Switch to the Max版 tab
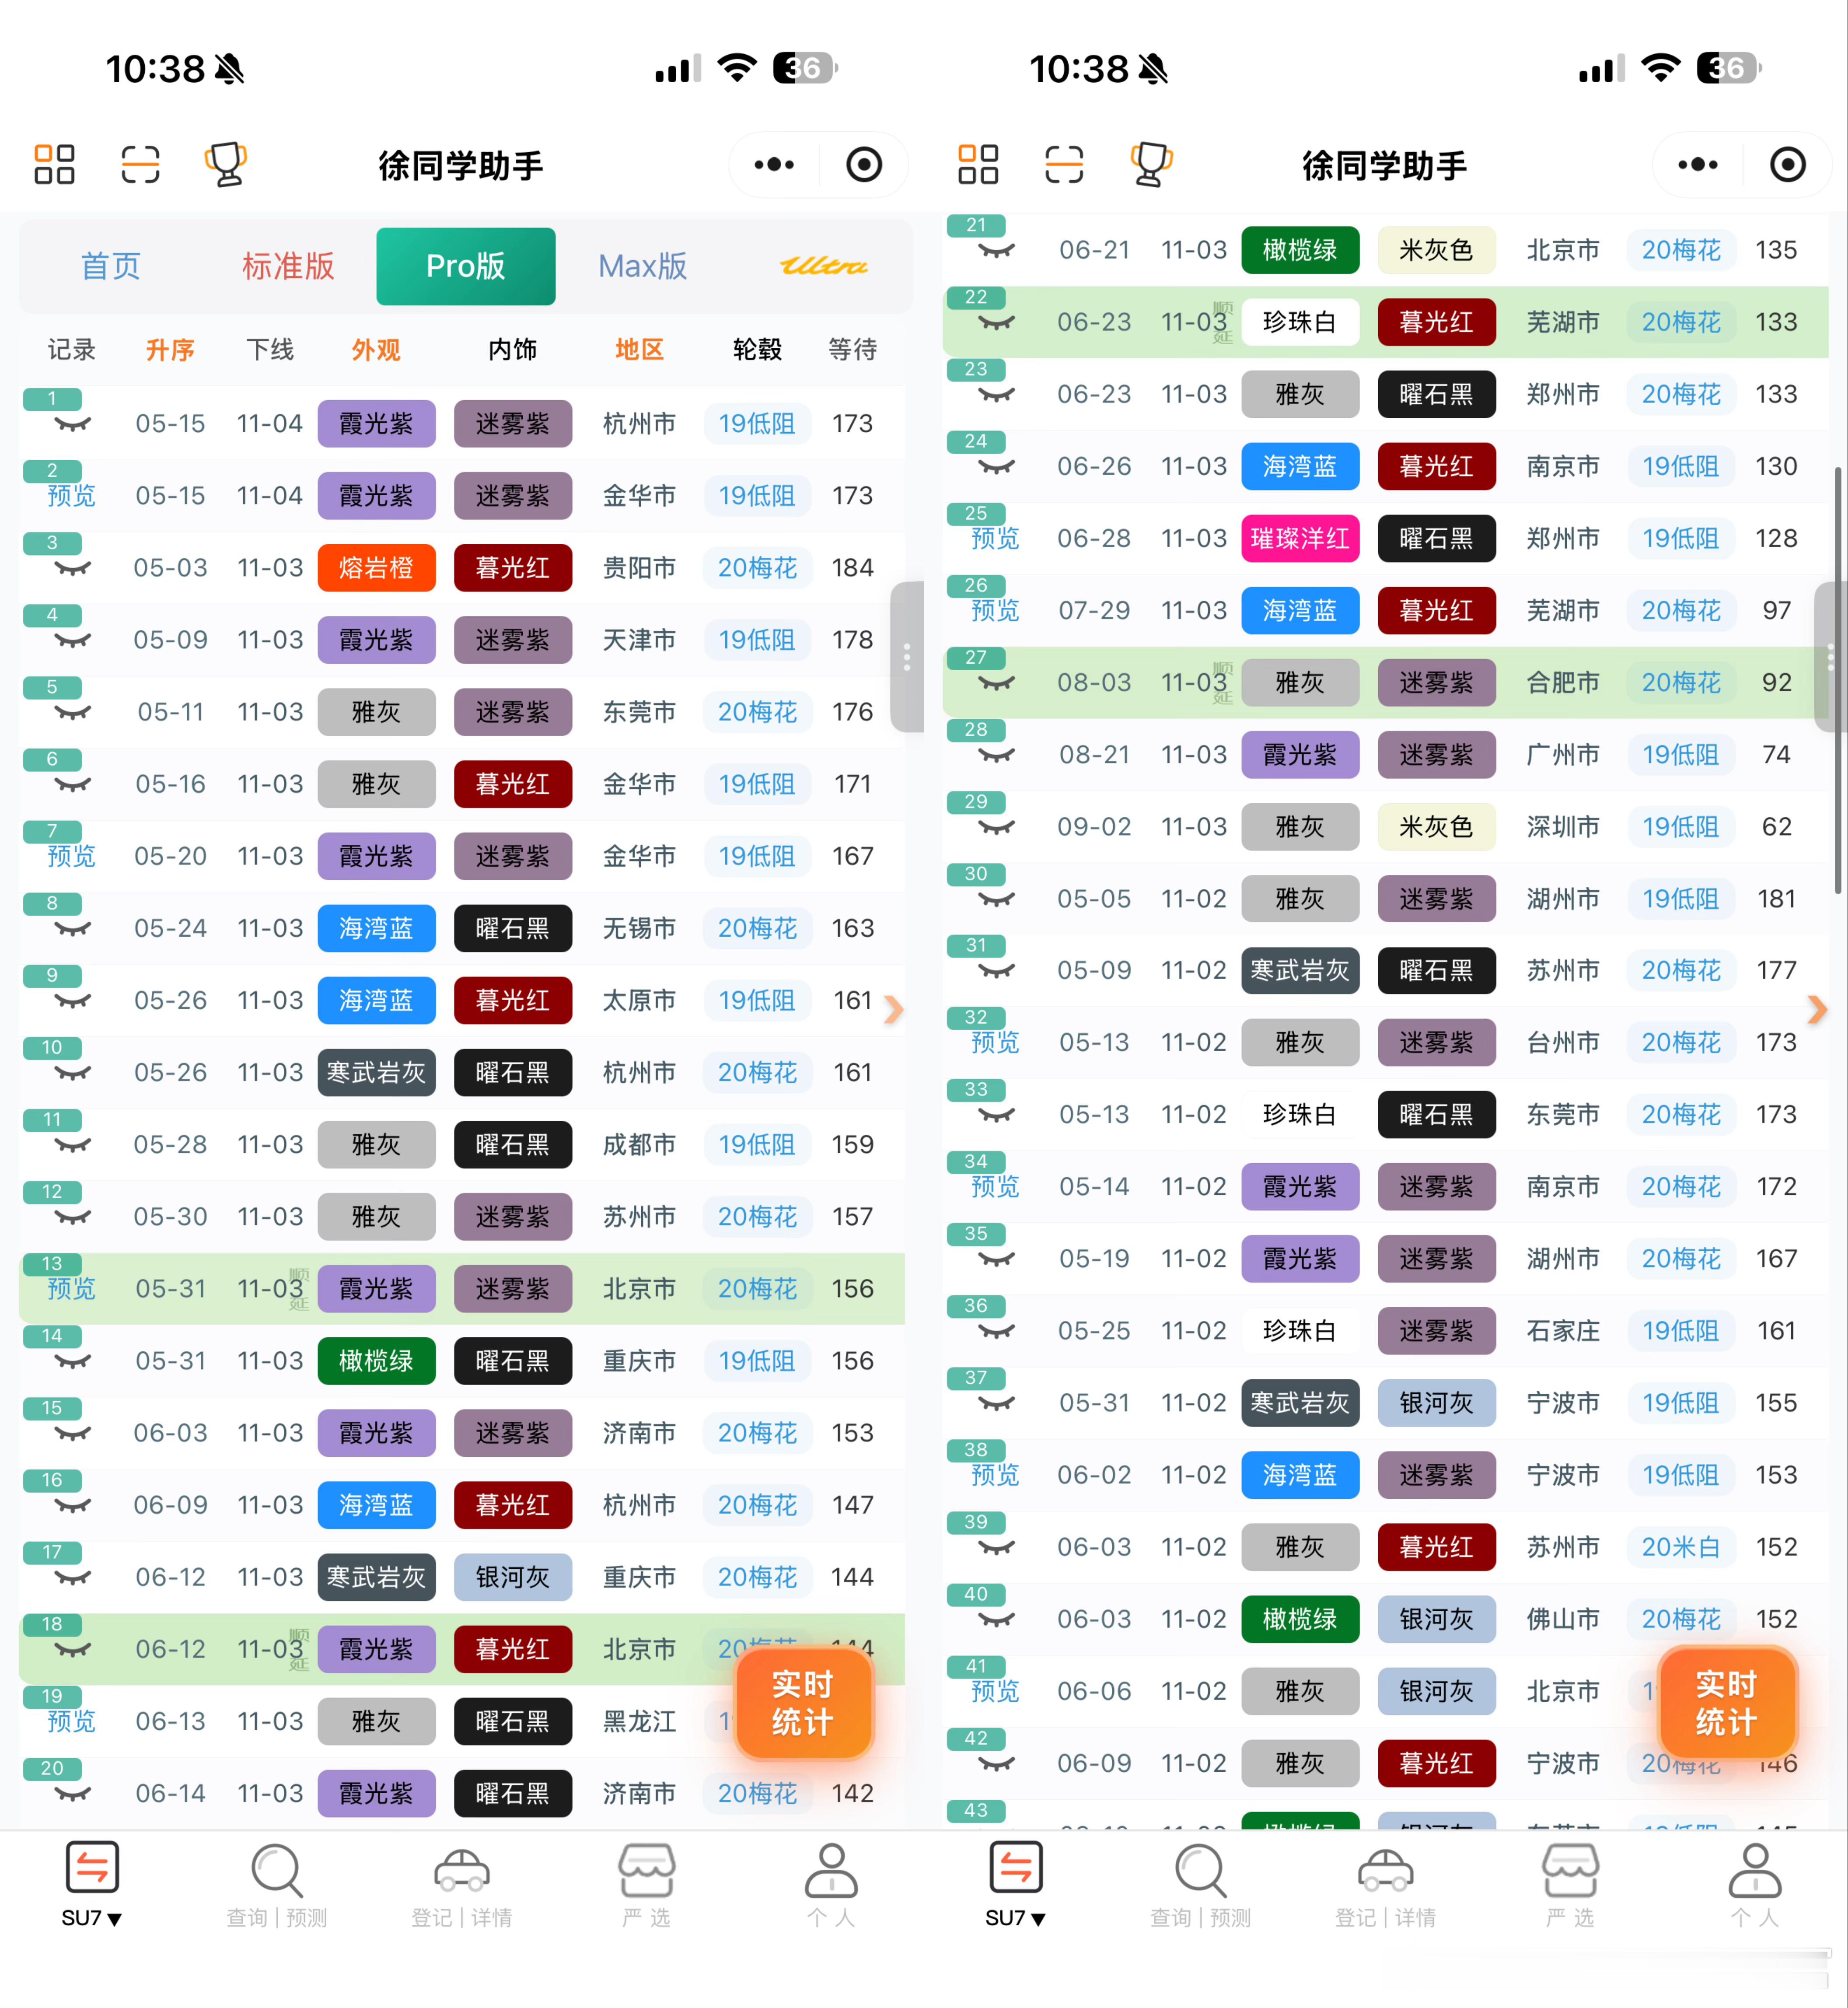The image size is (1848, 2008). (642, 266)
